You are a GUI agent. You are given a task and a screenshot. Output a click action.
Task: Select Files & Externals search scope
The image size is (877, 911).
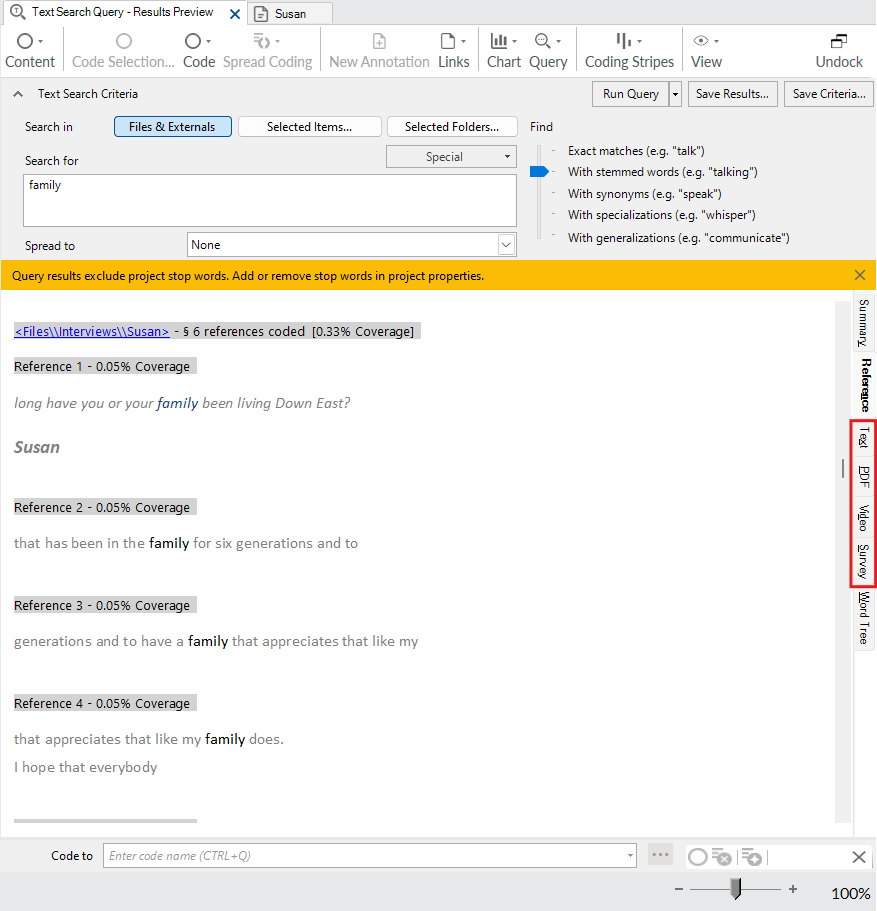173,127
